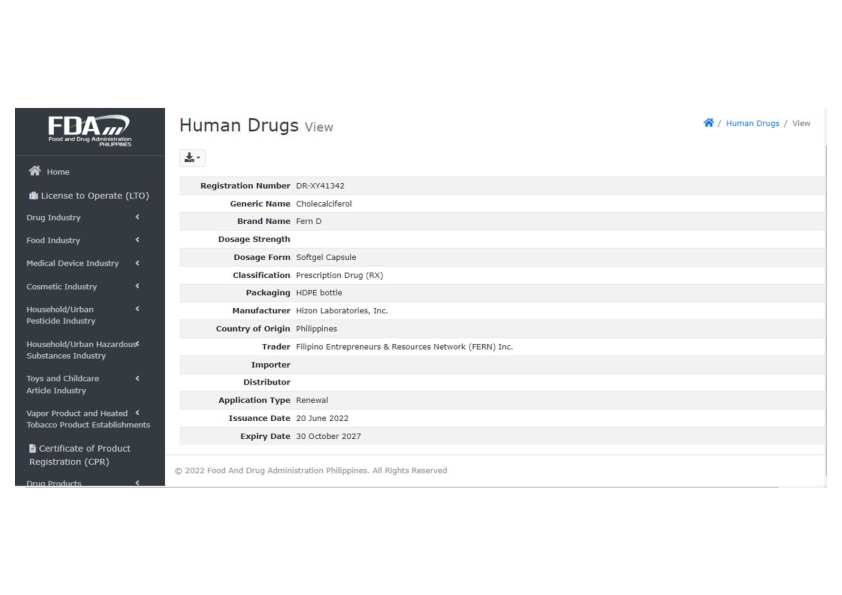Screen dimensions: 842x595
Task: Select Medical Device Industry sidebar item
Action: (x=72, y=263)
